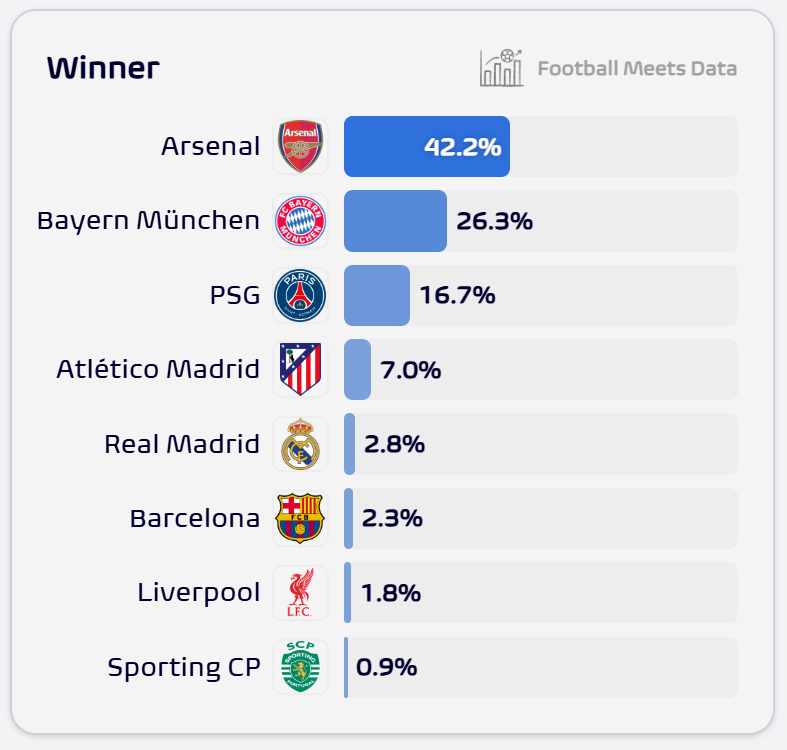Image resolution: width=787 pixels, height=750 pixels.
Task: Select the Real Madrid crest
Action: (301, 444)
